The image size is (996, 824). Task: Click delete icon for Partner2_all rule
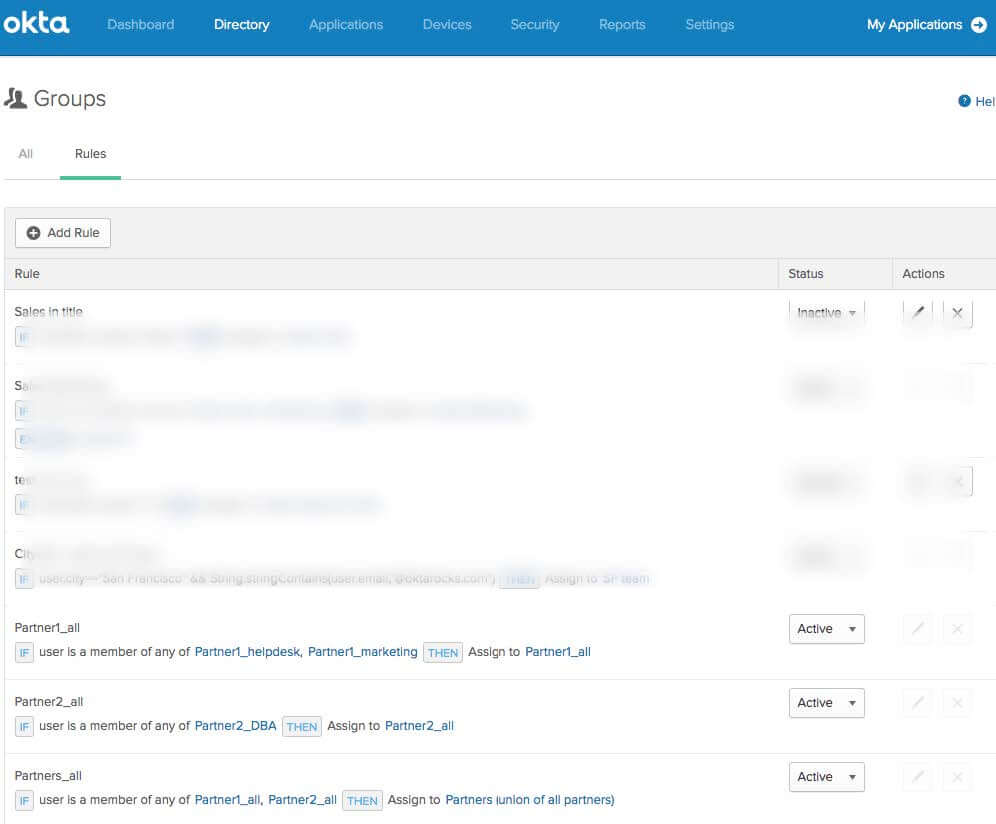click(x=957, y=703)
